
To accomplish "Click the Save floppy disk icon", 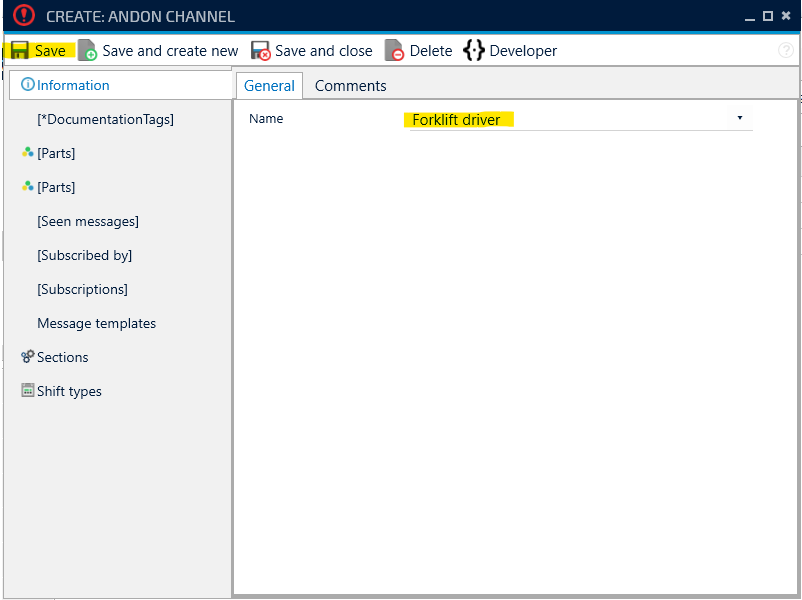I will (x=19, y=51).
